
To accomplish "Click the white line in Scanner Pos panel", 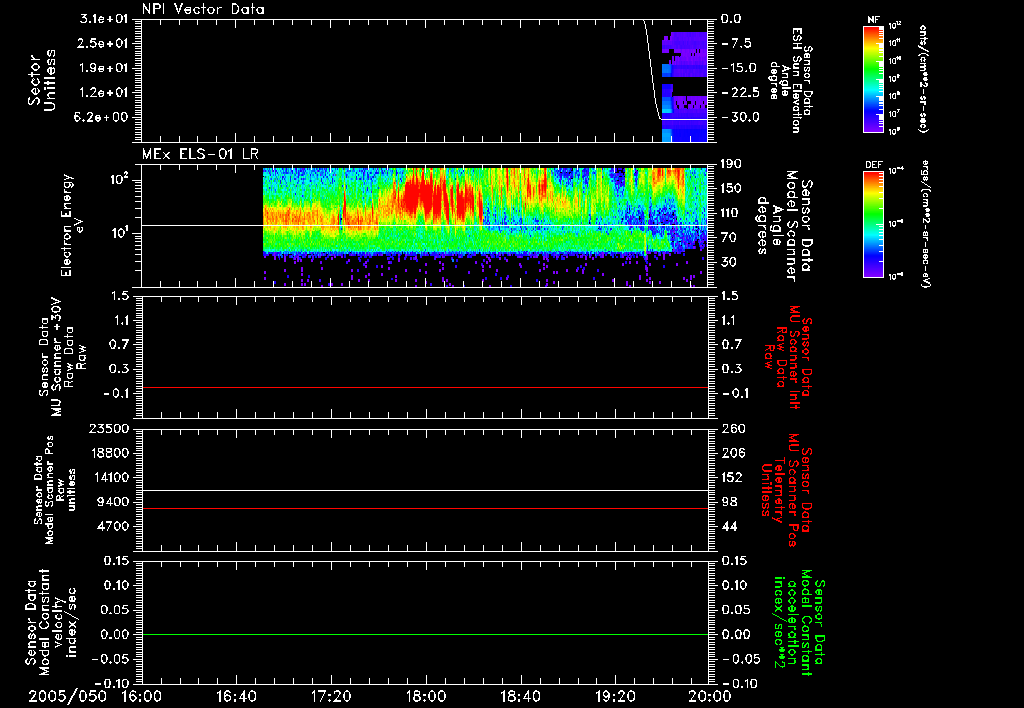I will (x=425, y=491).
